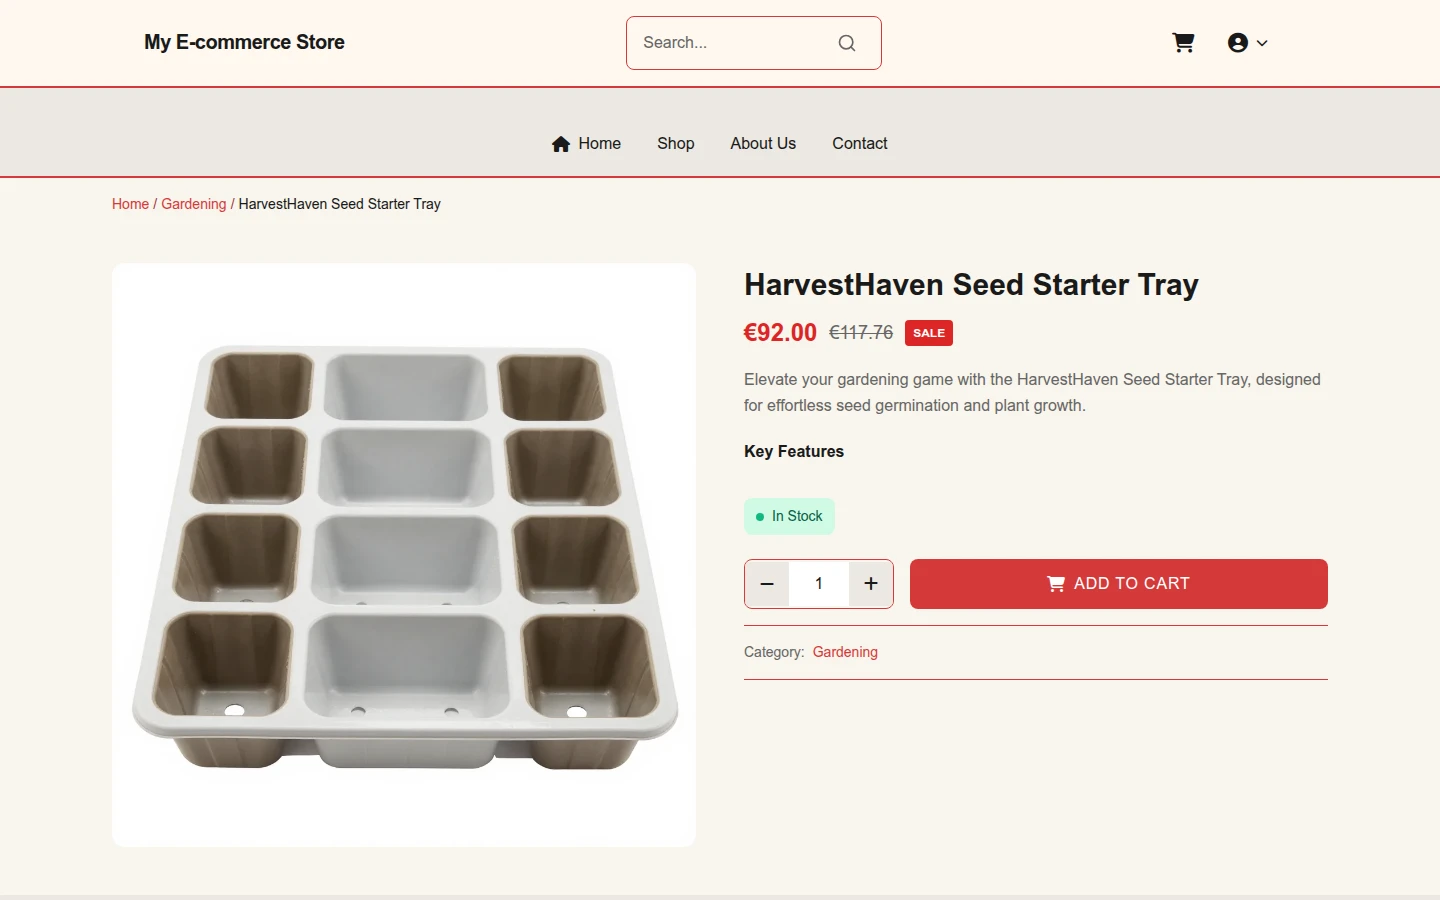The height and width of the screenshot is (900, 1440).
Task: Click the cart icon inside Add to Cart
Action: click(1056, 584)
